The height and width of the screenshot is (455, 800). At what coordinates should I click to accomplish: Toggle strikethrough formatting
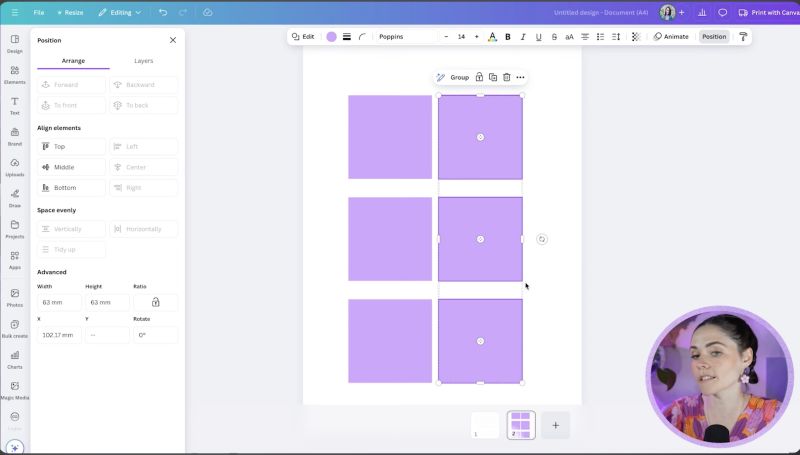coord(554,37)
